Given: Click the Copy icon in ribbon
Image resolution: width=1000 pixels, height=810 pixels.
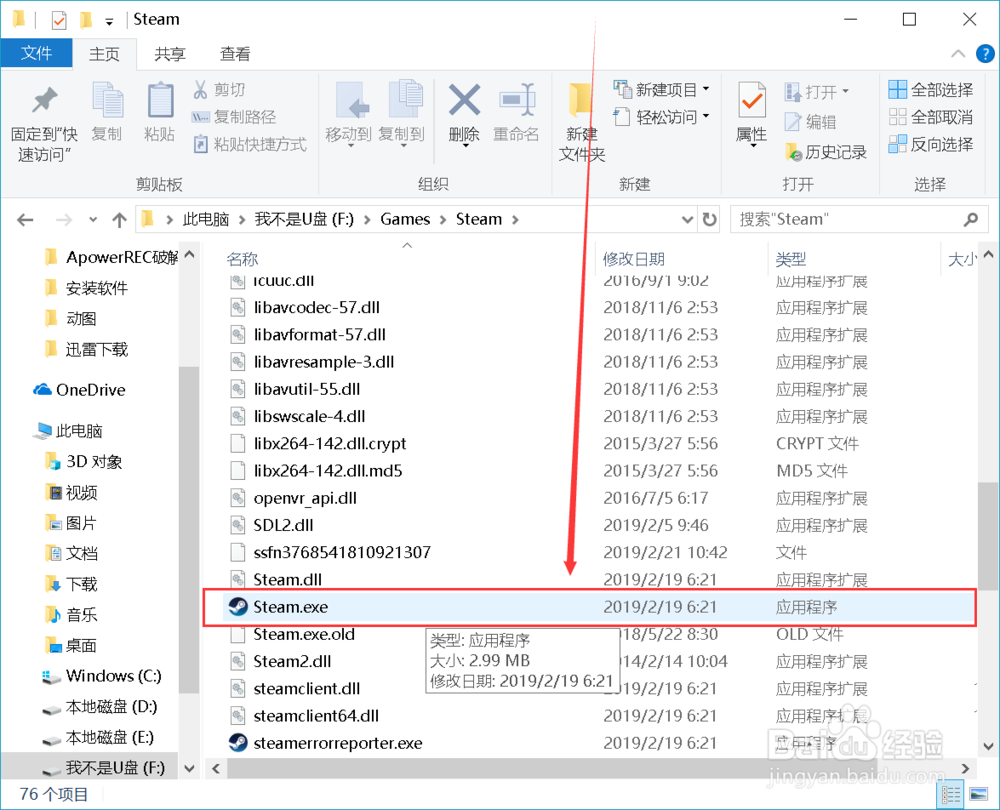Looking at the screenshot, I should 107,100.
